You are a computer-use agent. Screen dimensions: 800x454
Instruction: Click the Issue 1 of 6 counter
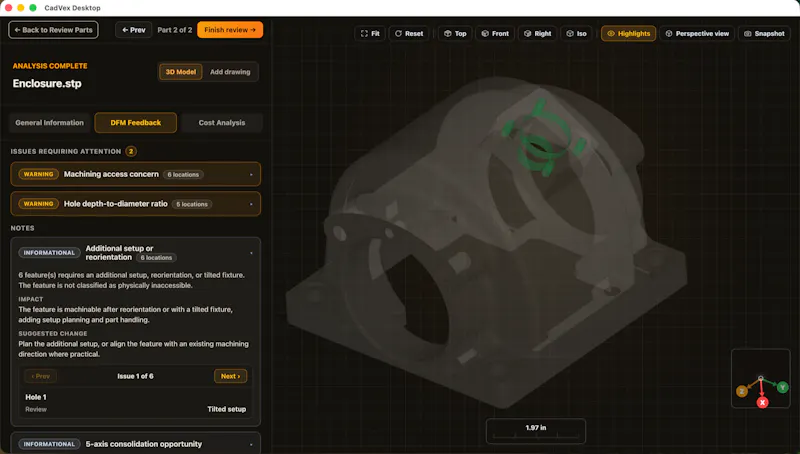[135, 376]
